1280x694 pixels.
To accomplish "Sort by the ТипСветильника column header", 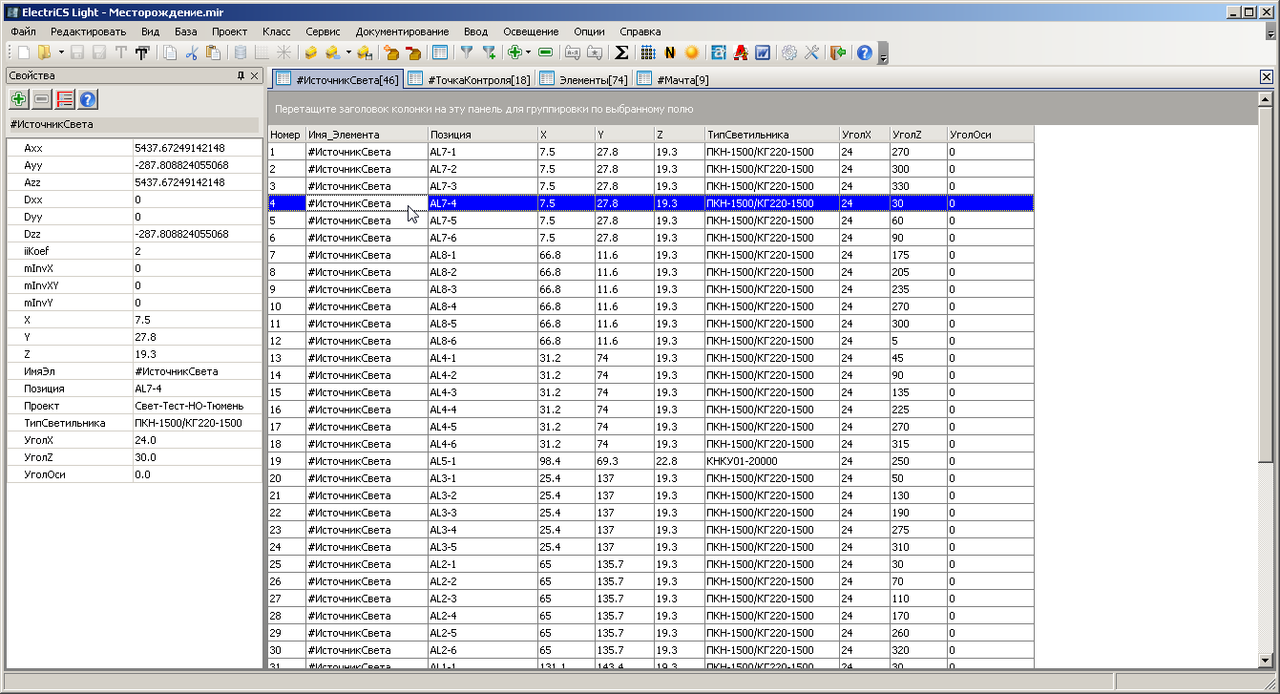I will click(x=771, y=134).
